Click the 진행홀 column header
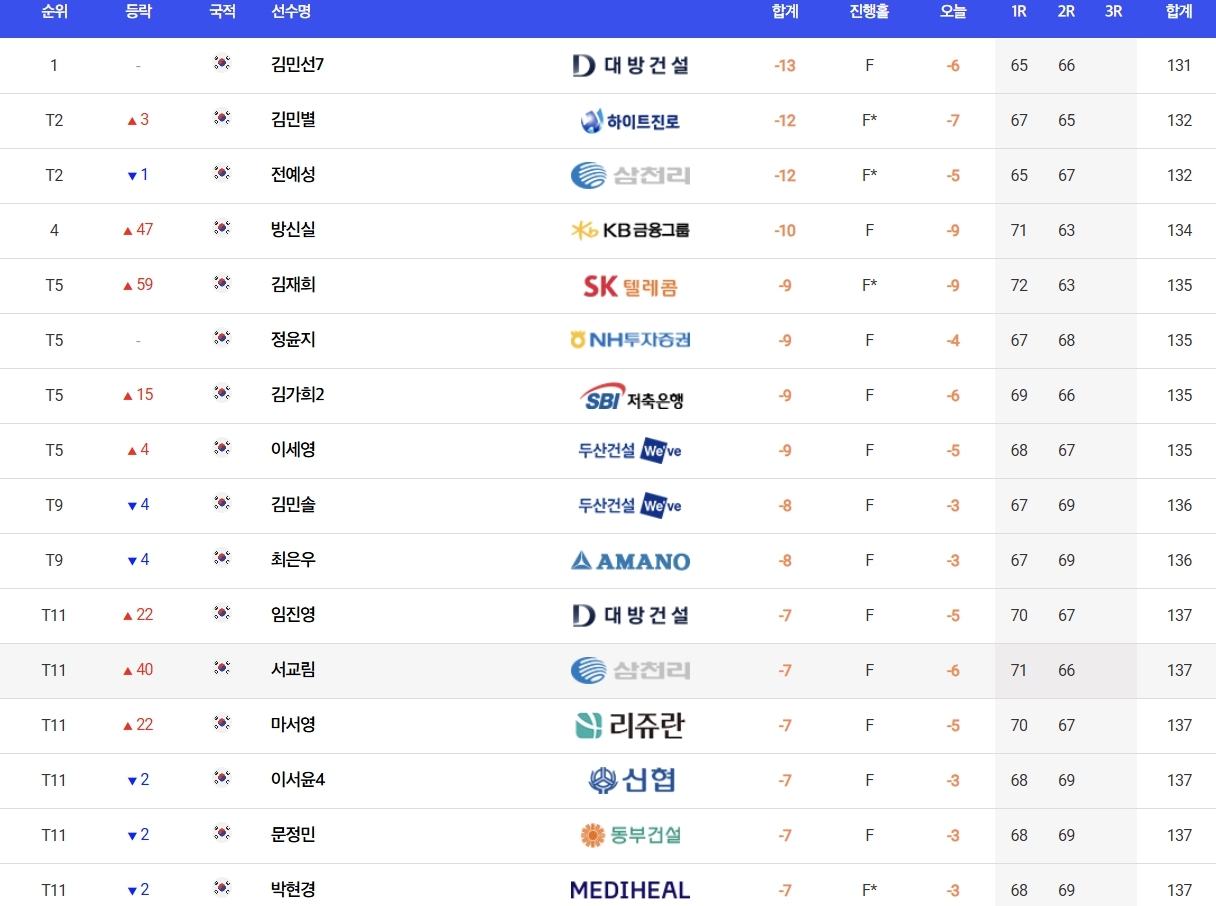Screen dimensions: 1216x906 (x=869, y=12)
